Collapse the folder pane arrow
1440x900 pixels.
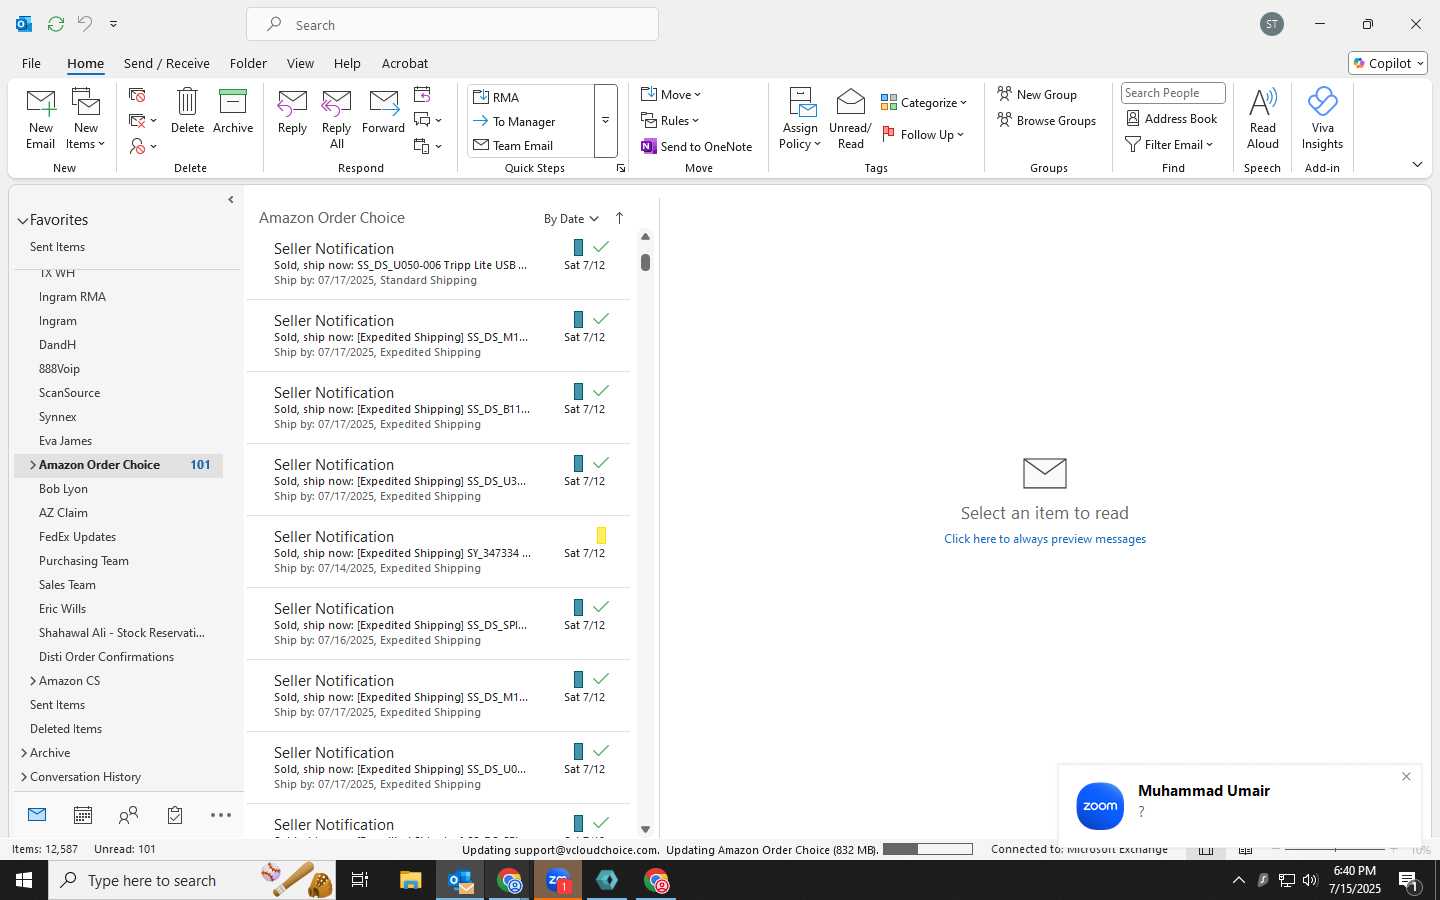(231, 200)
